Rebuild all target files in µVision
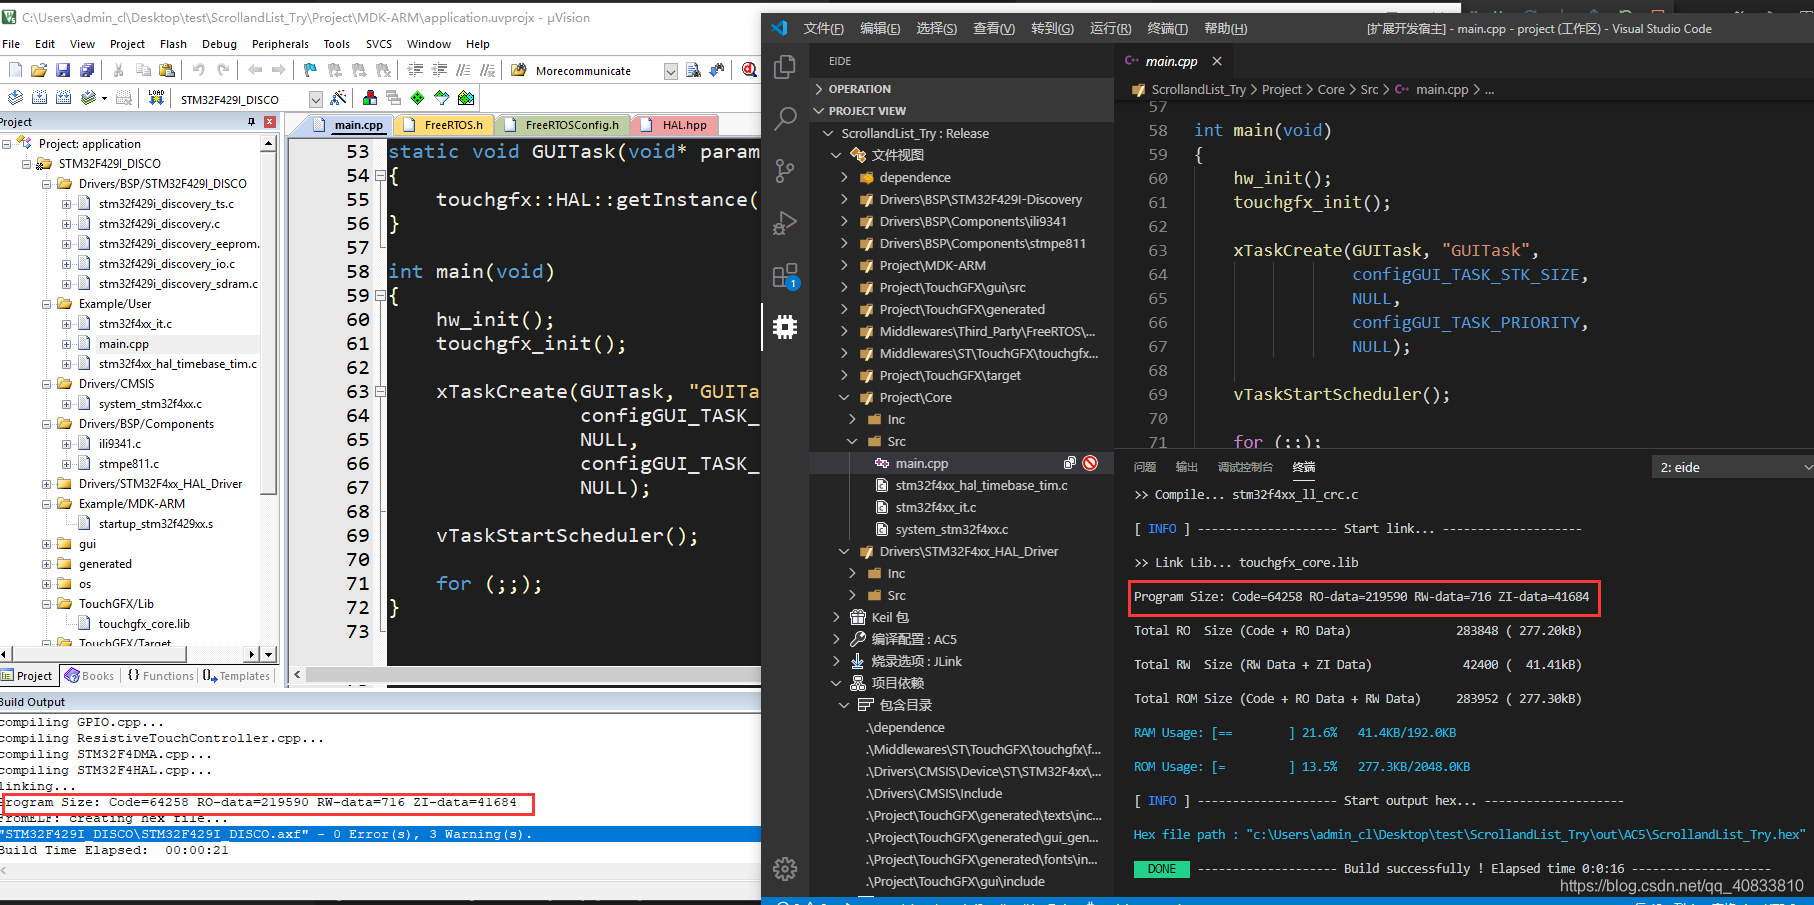Viewport: 1814px width, 905px height. click(63, 98)
